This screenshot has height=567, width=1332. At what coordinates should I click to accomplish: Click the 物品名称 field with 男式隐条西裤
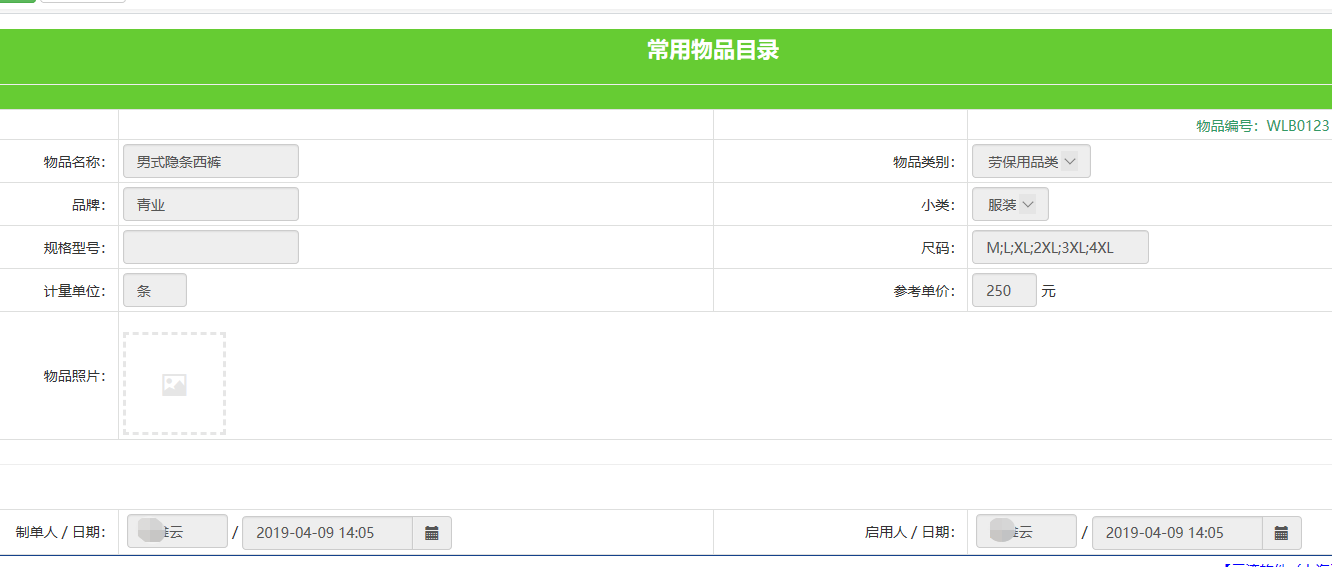click(210, 161)
